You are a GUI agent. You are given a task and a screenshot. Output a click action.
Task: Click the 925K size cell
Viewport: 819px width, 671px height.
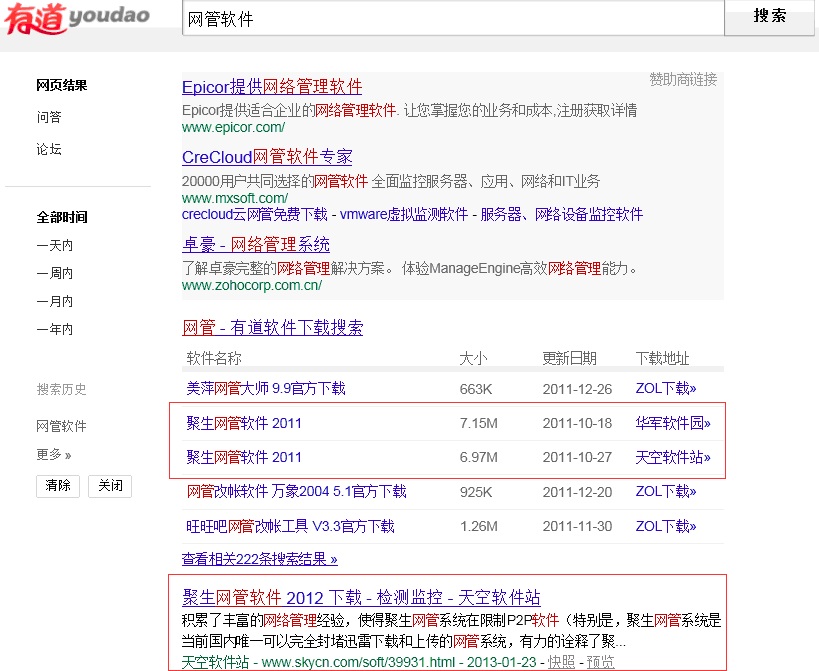[476, 492]
